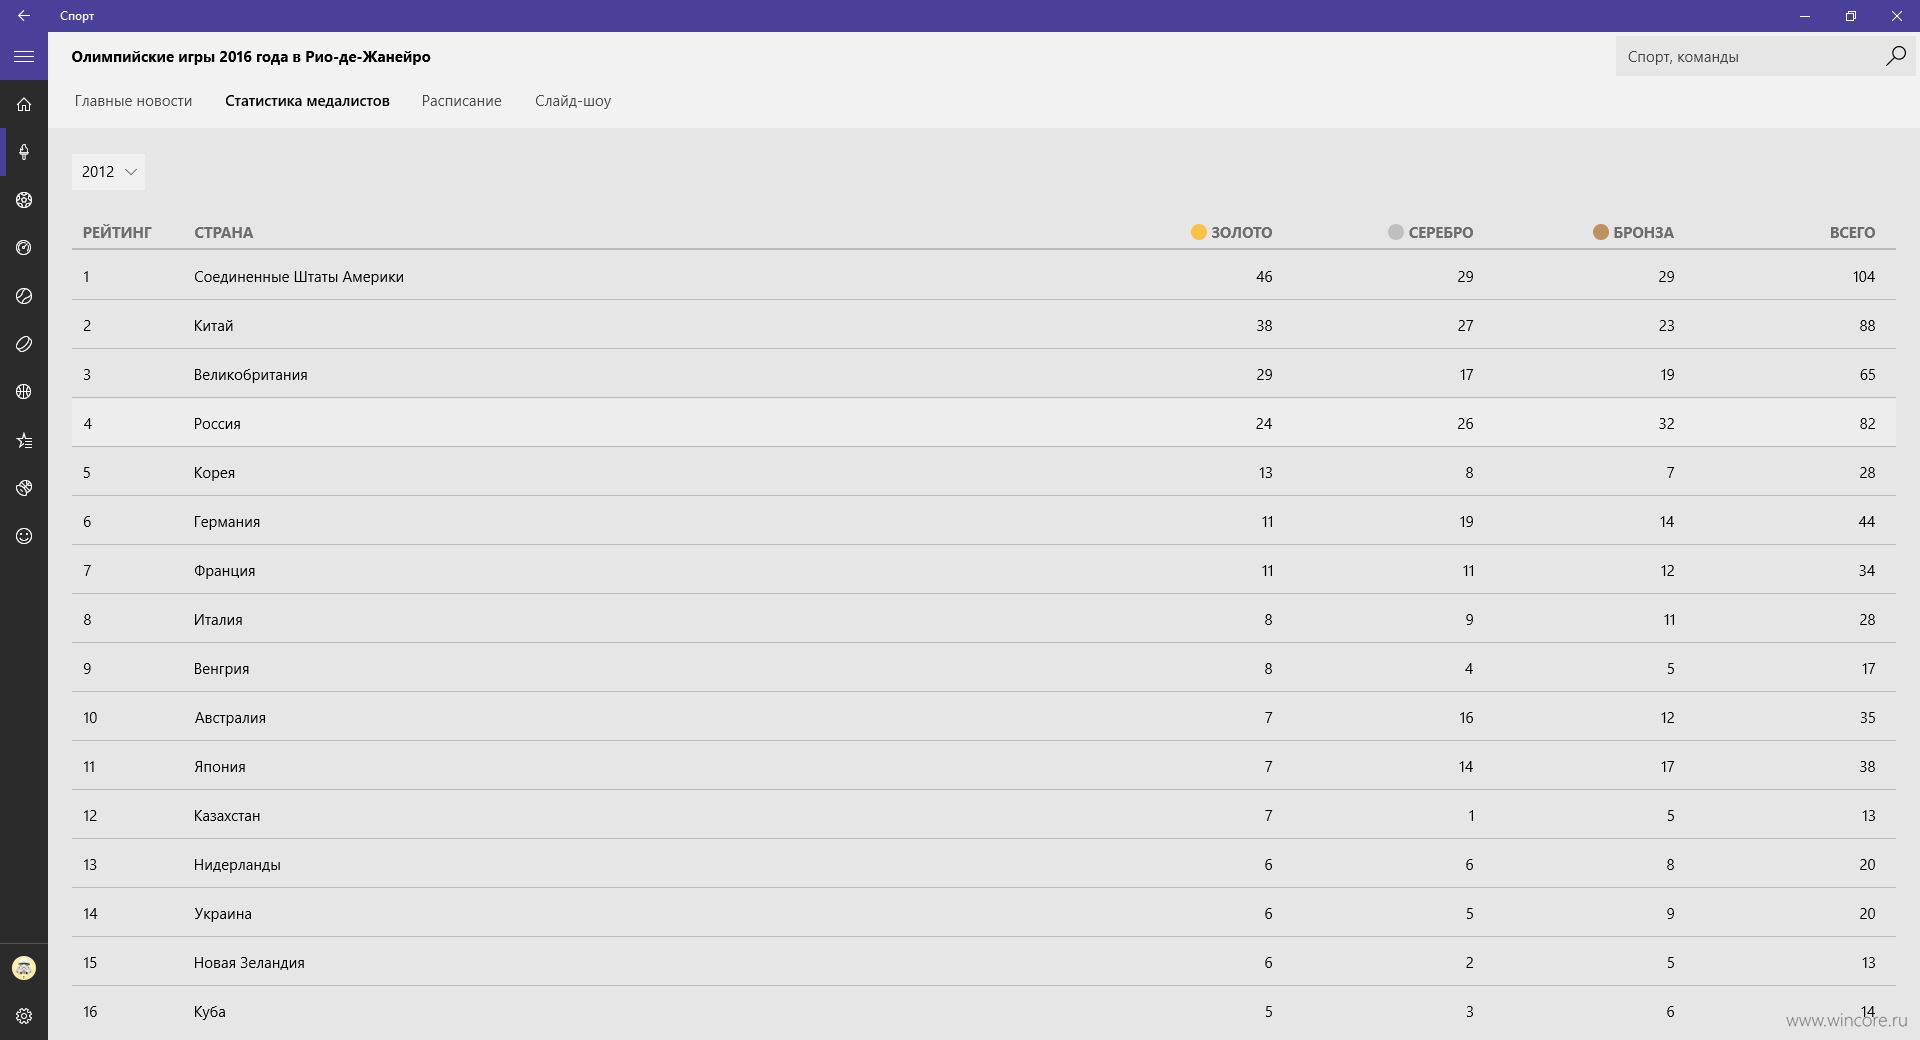Open the soccer ball section in the sidebar
The image size is (1920, 1040).
[x=24, y=200]
